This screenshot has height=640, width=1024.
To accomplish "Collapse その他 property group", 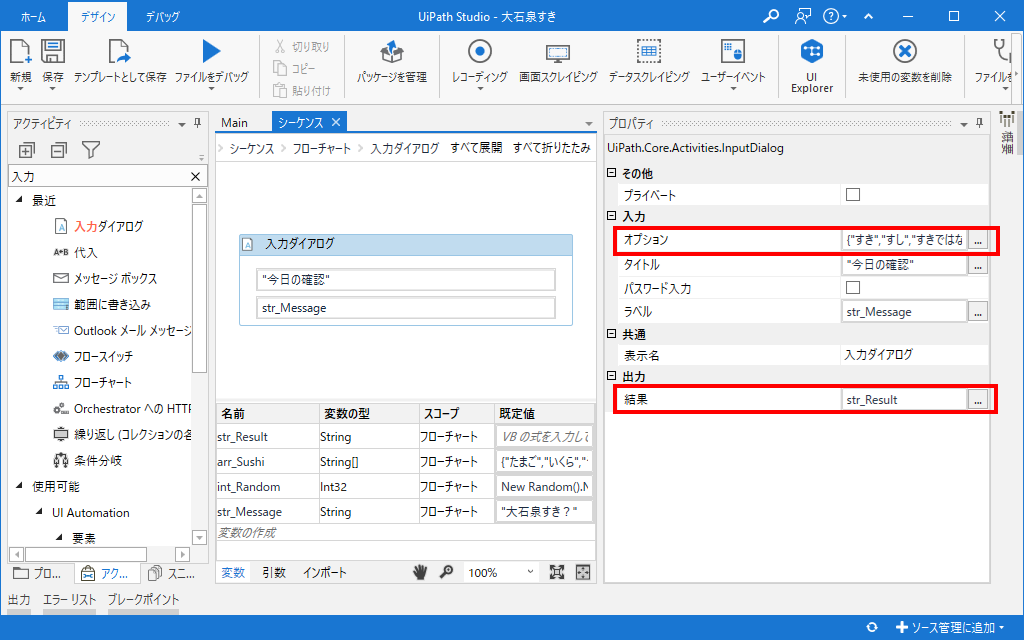I will pyautogui.click(x=612, y=173).
